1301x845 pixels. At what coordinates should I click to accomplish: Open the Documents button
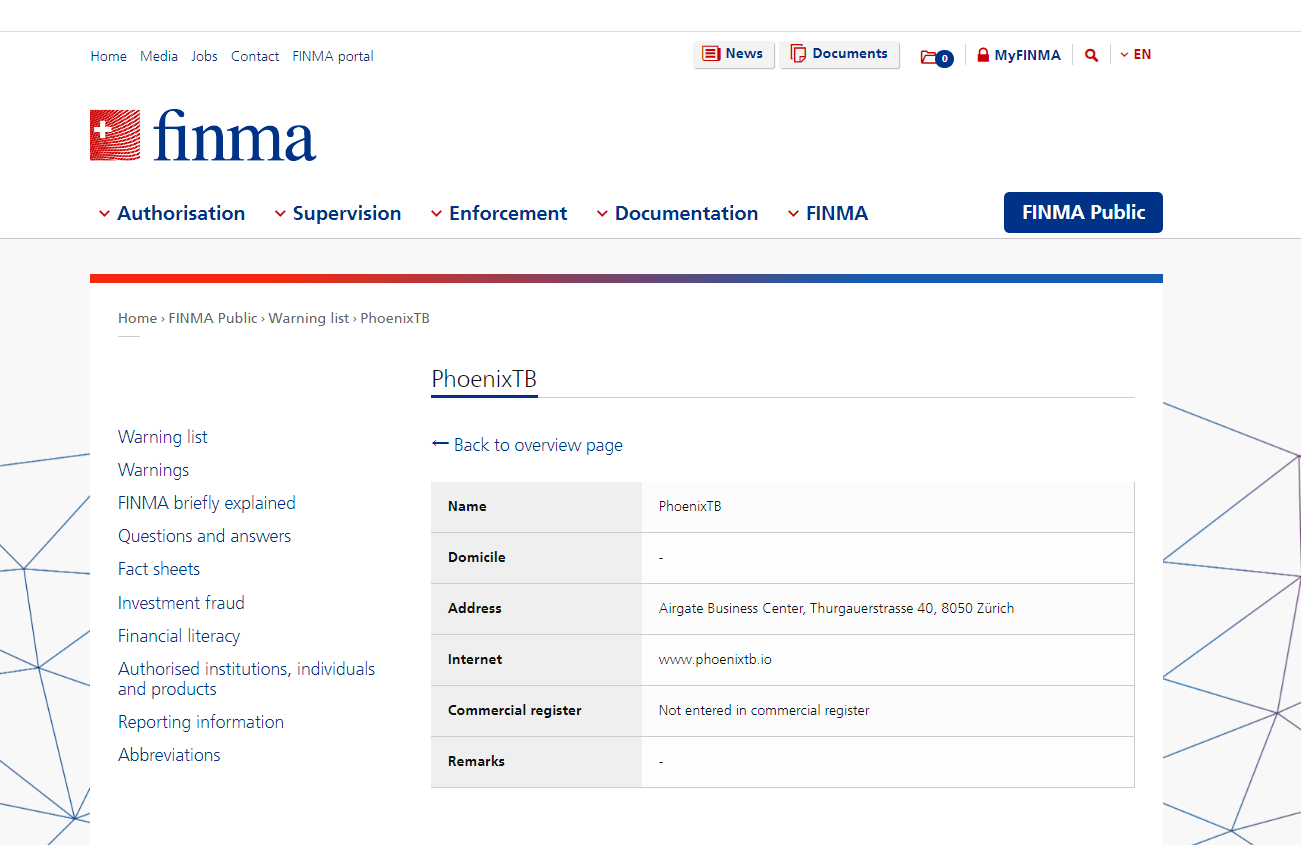click(x=840, y=54)
